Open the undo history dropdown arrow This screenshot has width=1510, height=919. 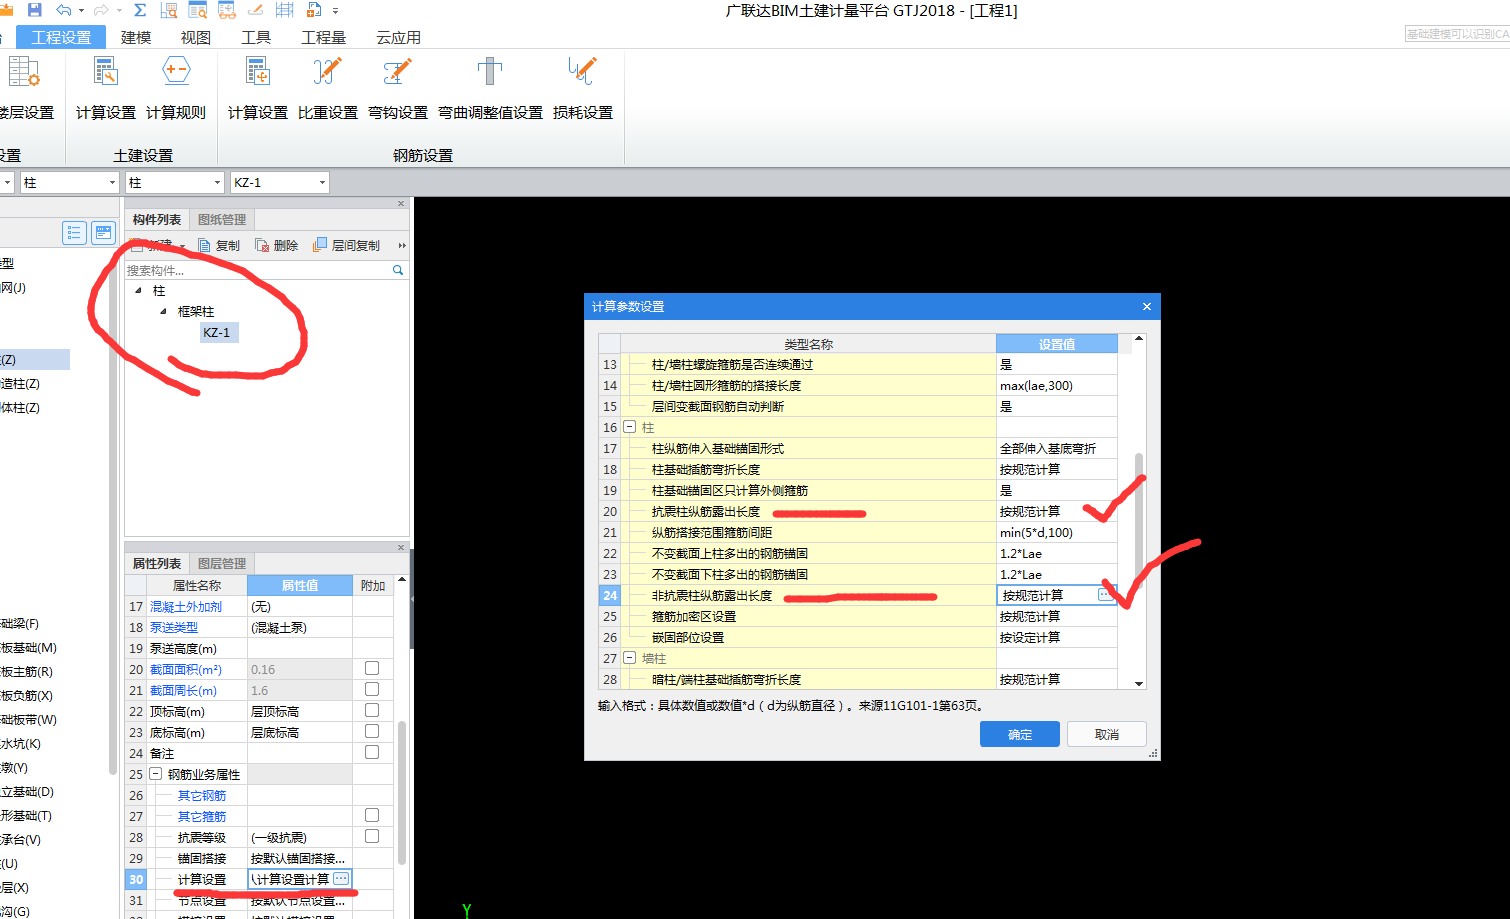point(80,11)
